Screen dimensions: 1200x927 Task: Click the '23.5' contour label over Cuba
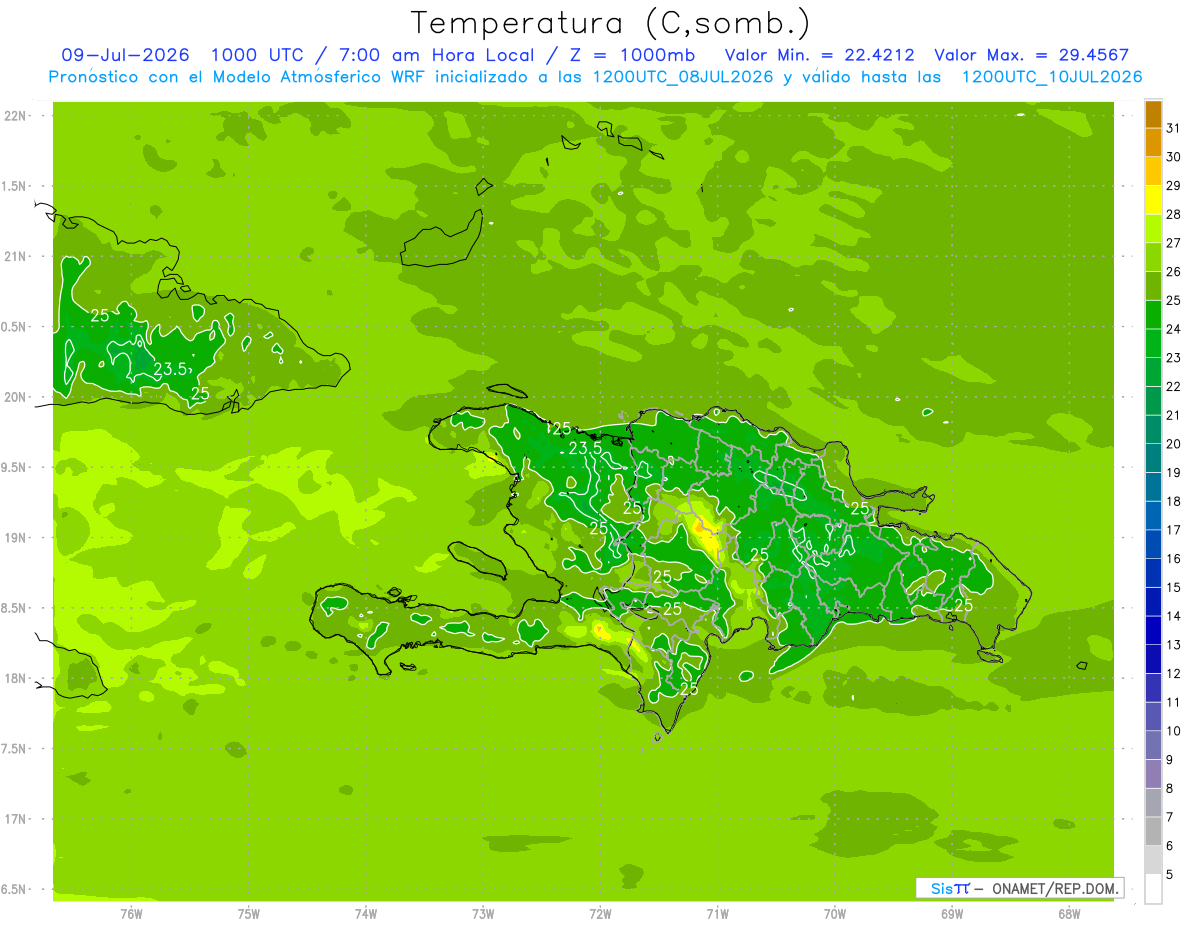pyautogui.click(x=171, y=369)
